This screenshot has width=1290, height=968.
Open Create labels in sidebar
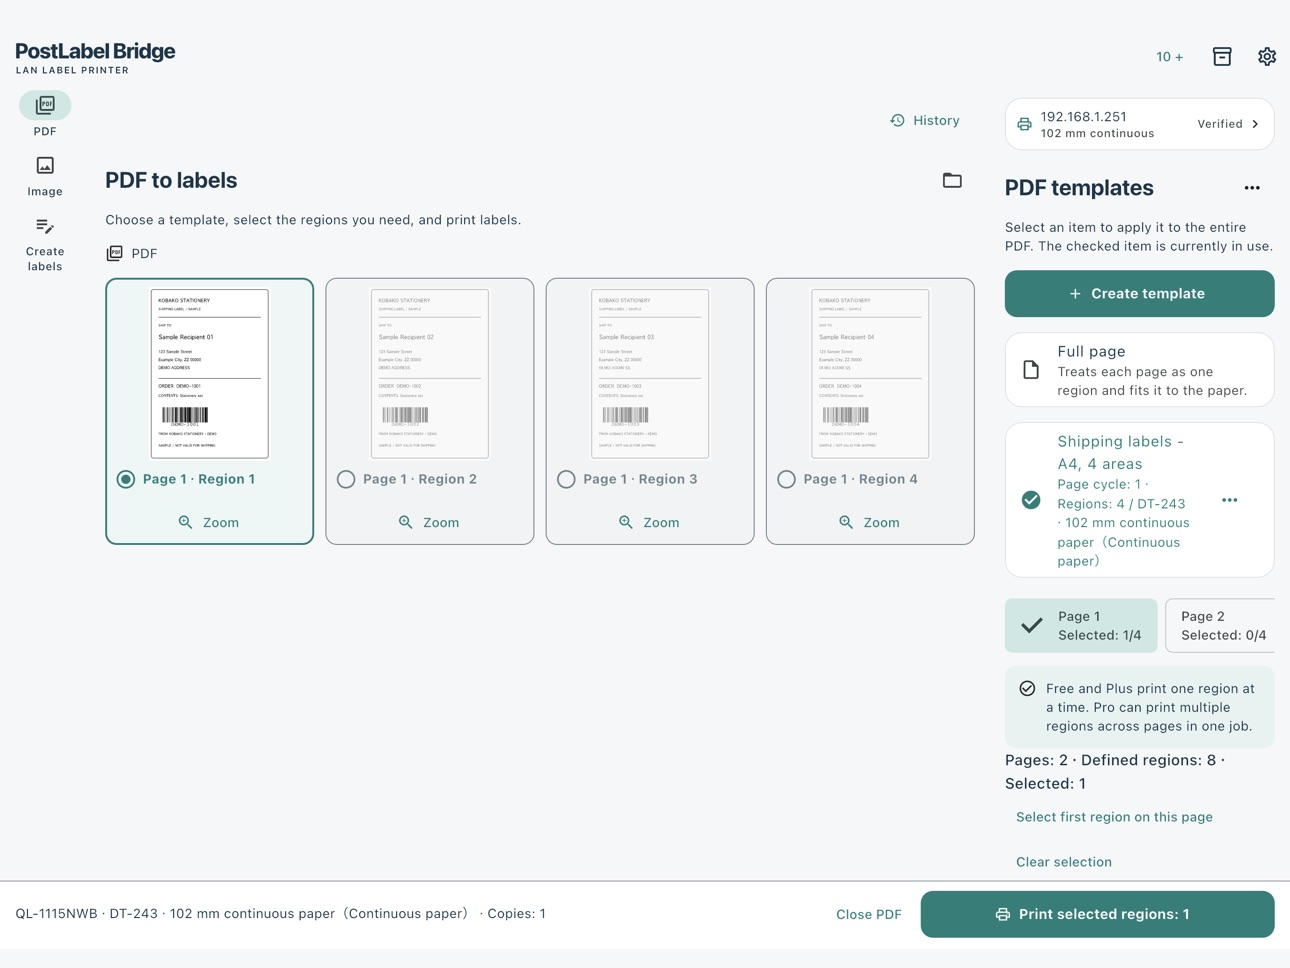45,243
